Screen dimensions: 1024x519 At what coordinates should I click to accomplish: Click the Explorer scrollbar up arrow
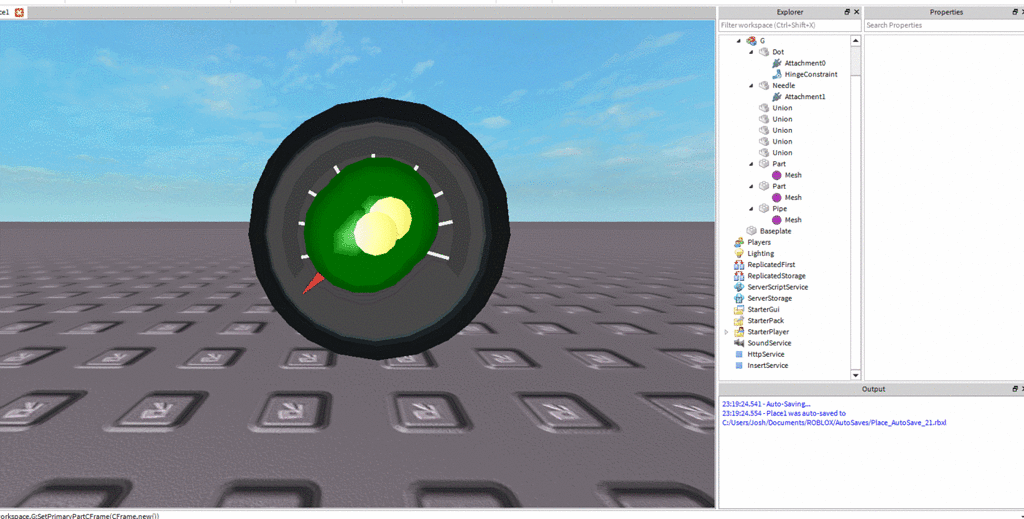(856, 40)
